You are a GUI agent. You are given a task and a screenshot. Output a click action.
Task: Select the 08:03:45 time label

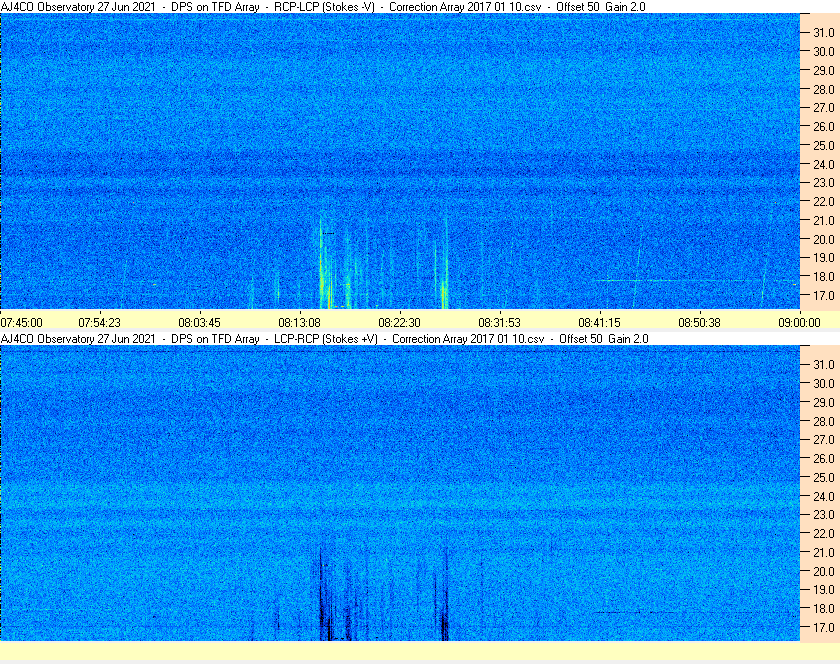(199, 323)
